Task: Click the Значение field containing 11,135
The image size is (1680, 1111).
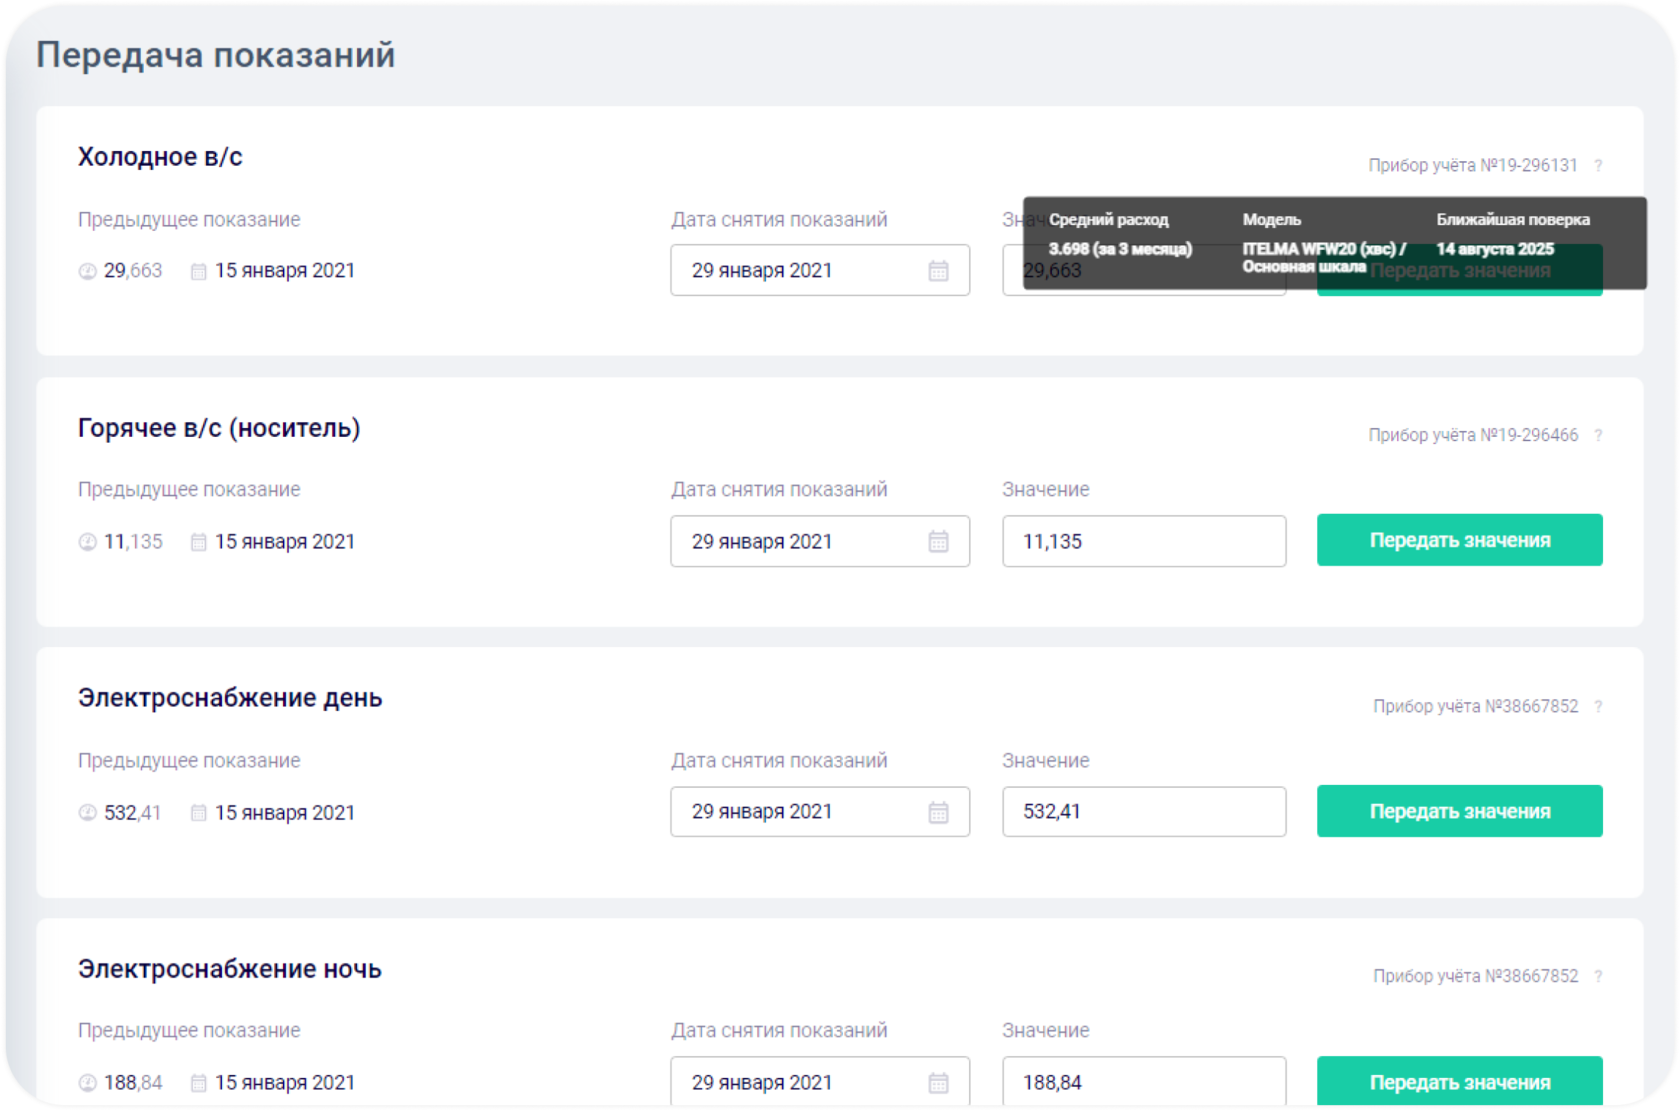Action: (x=1144, y=541)
